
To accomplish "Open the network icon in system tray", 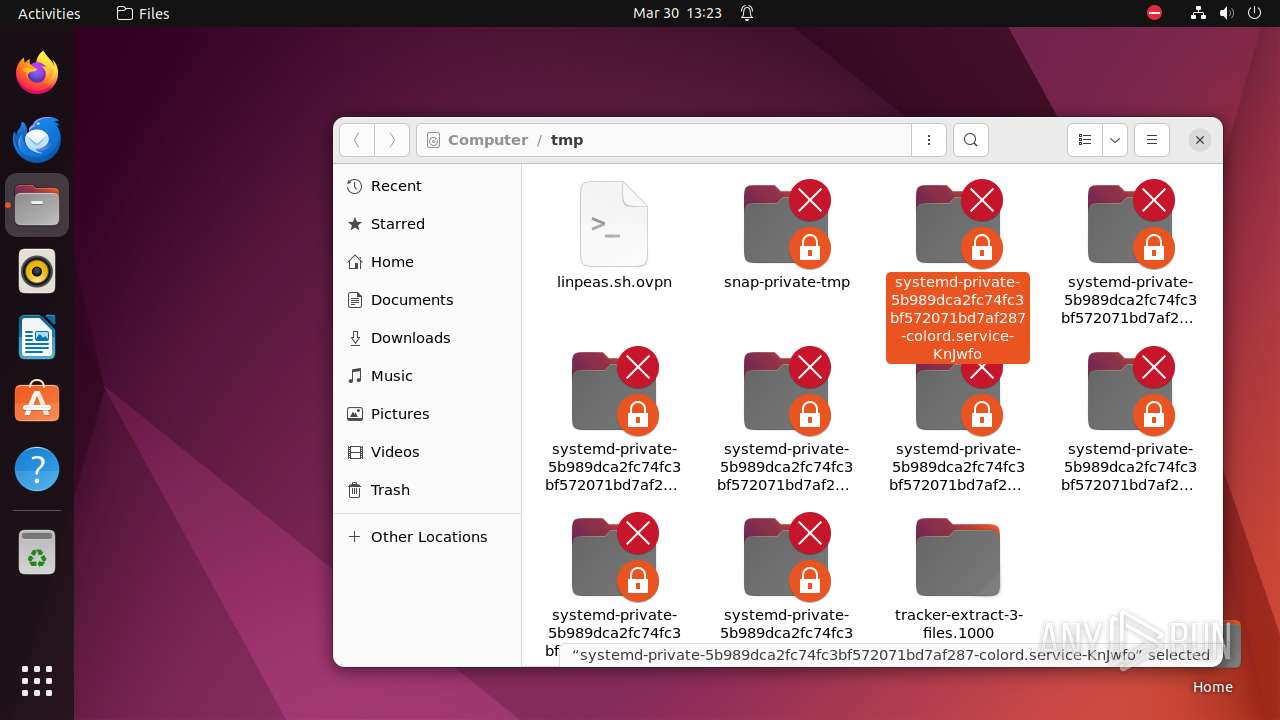I will tap(1198, 13).
